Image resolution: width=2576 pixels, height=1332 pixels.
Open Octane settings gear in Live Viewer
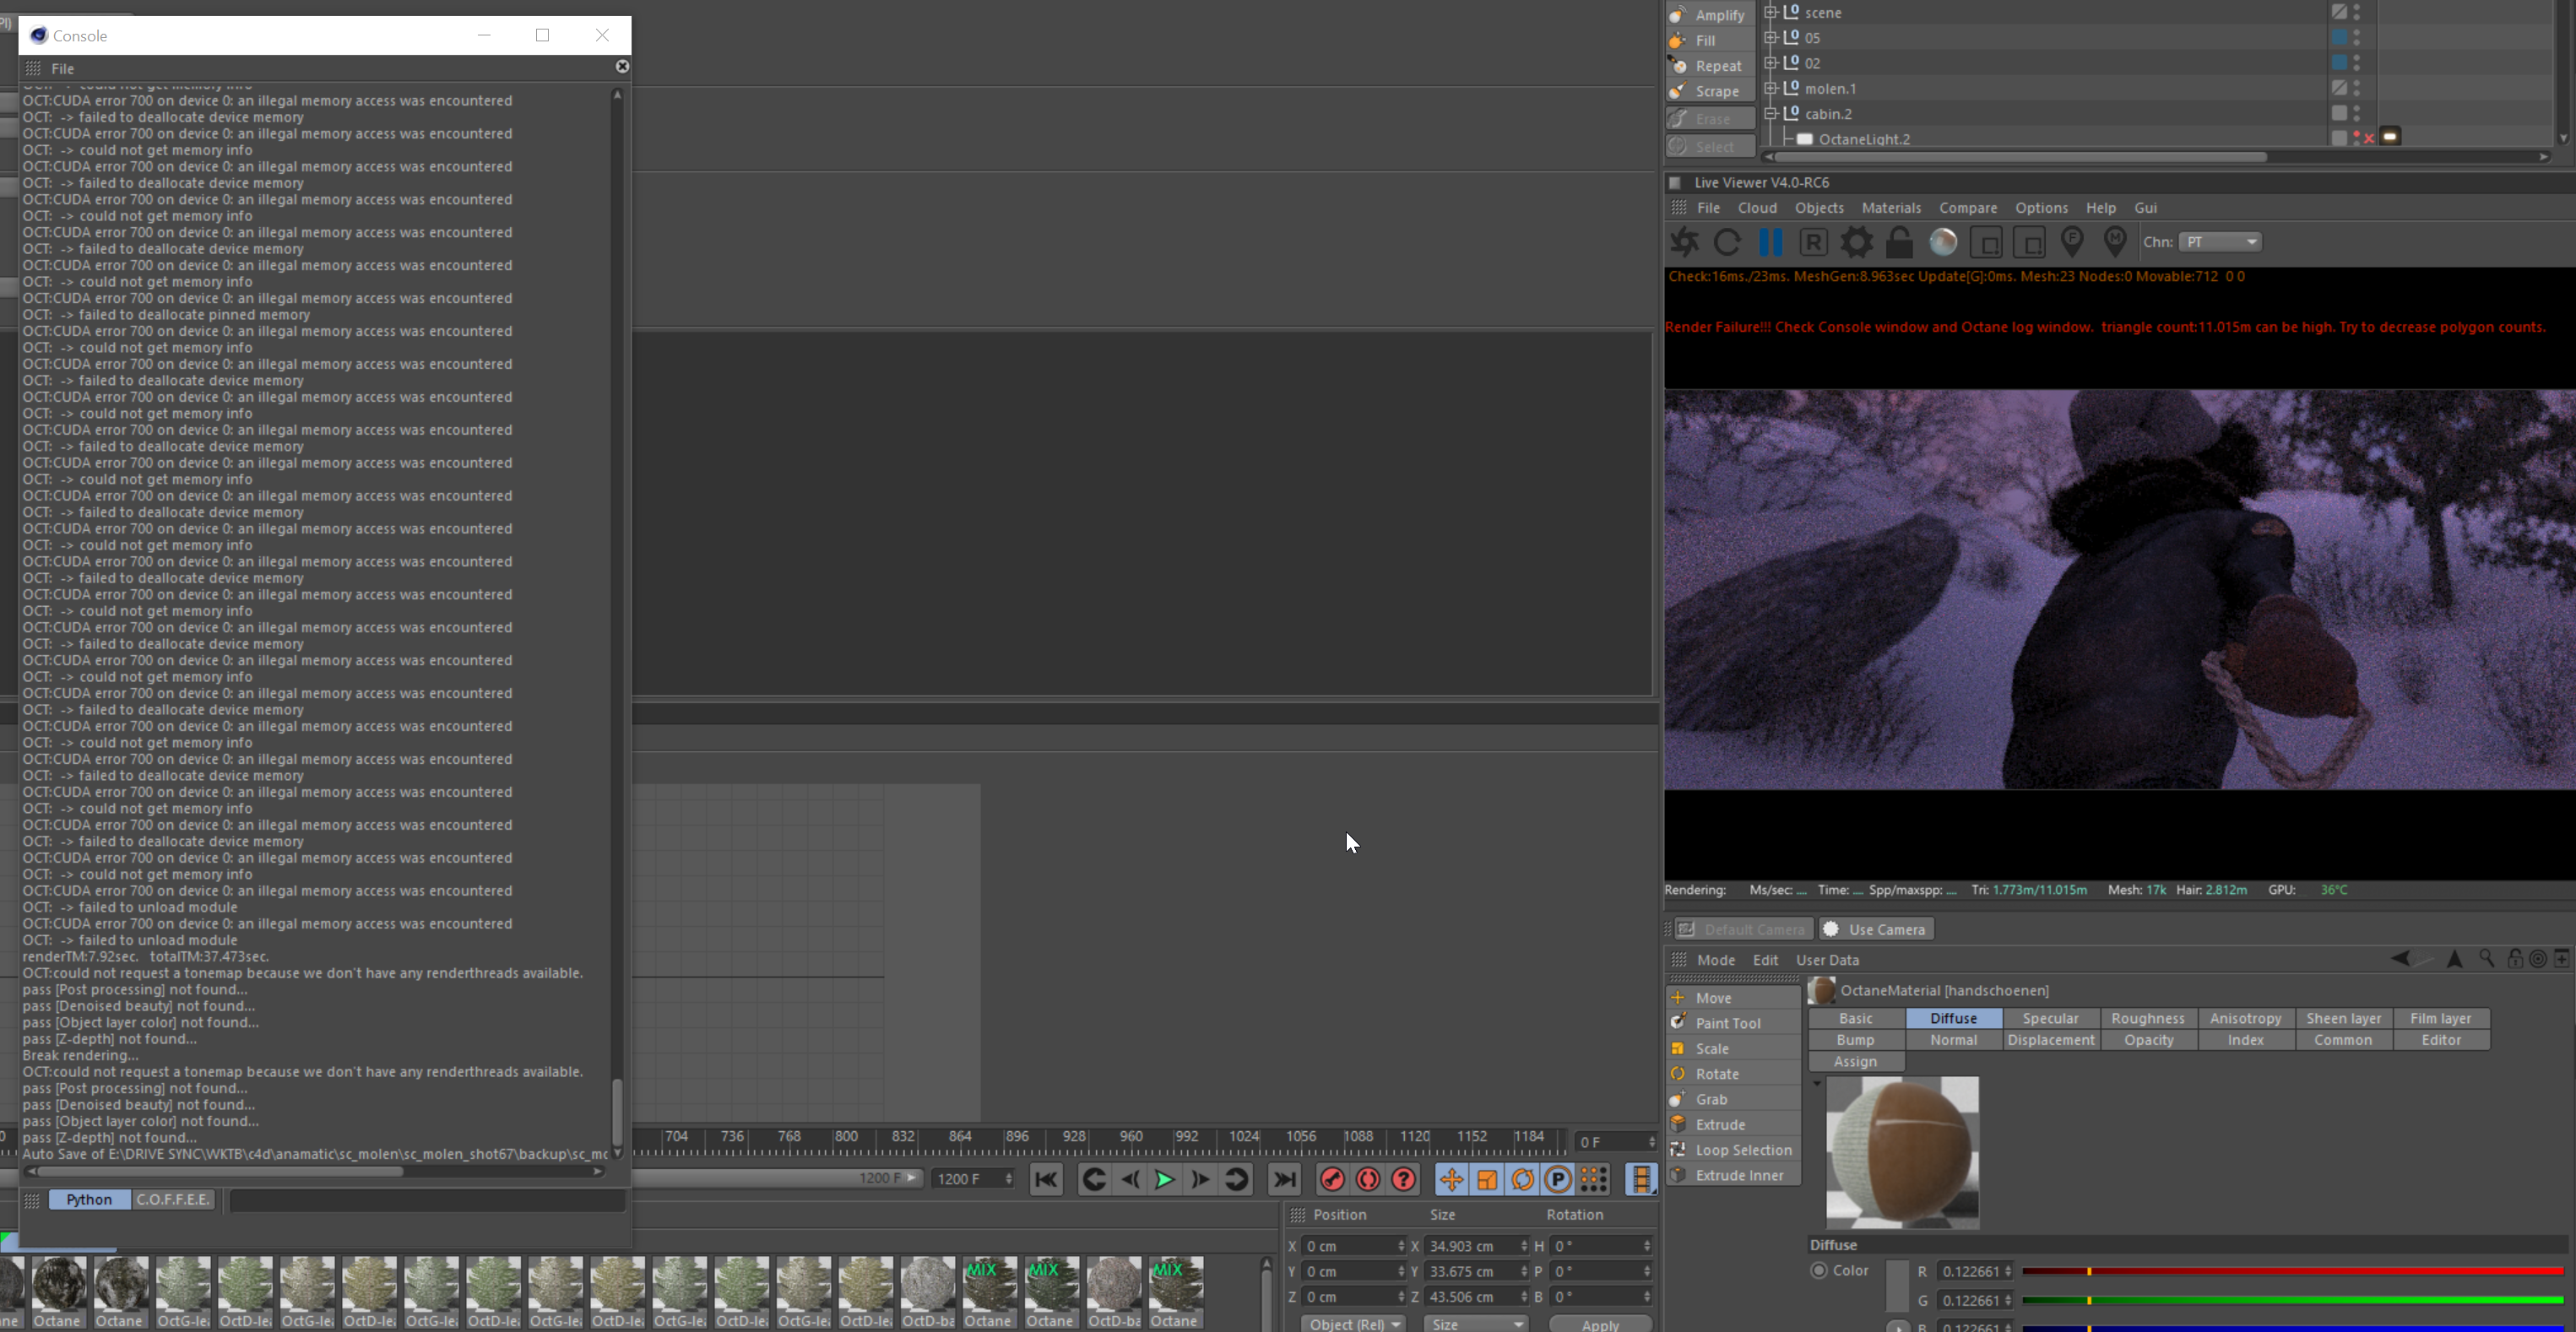pyautogui.click(x=1856, y=242)
